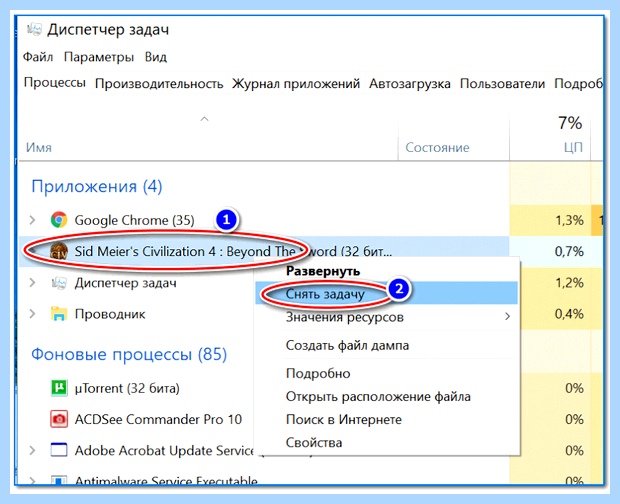
Task: Click the Google Chrome app icon
Action: point(59,220)
